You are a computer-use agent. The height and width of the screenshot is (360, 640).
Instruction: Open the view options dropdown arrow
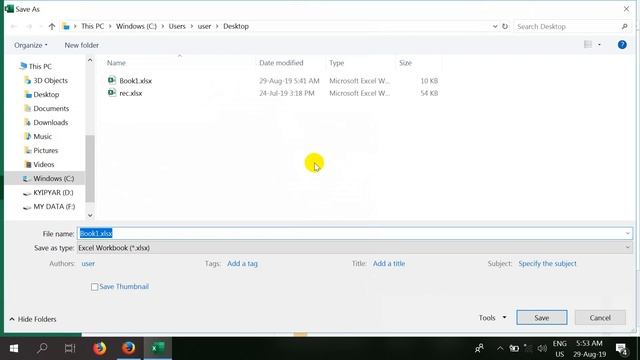click(599, 44)
